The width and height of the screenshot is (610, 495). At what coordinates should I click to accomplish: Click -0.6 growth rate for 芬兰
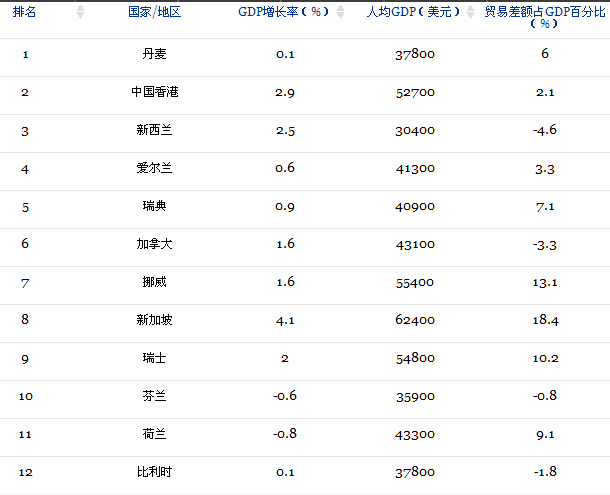click(285, 396)
